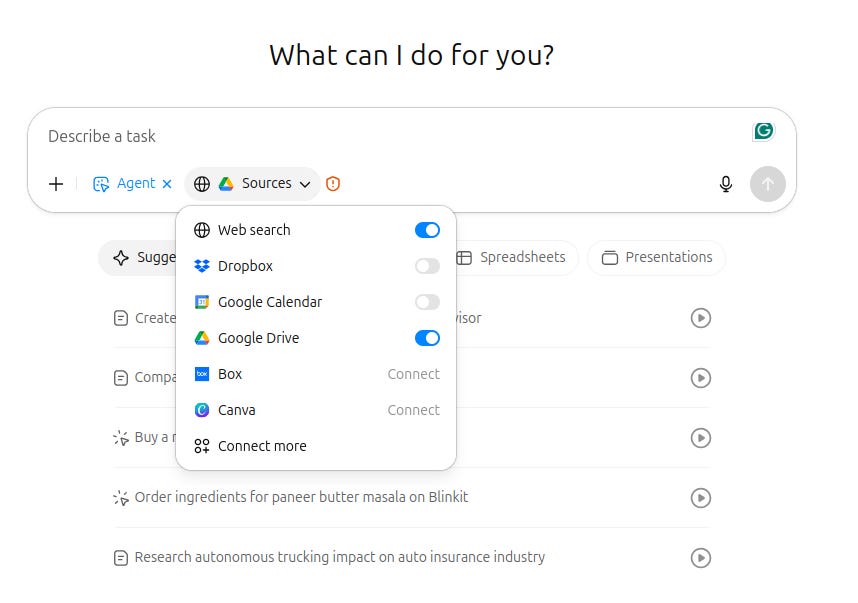Click the Grammarly icon in task box
This screenshot has width=858, height=603.
(x=763, y=131)
